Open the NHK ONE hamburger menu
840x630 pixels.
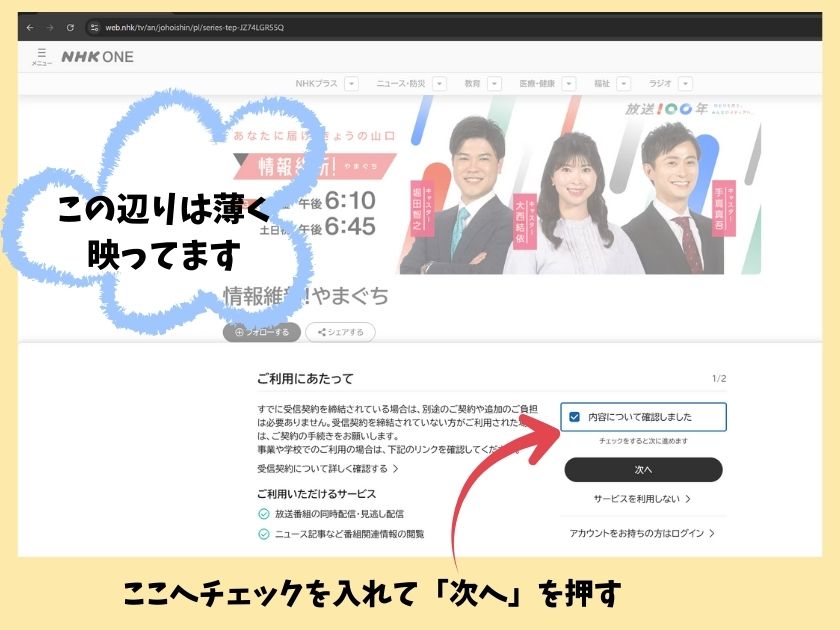[x=41, y=57]
